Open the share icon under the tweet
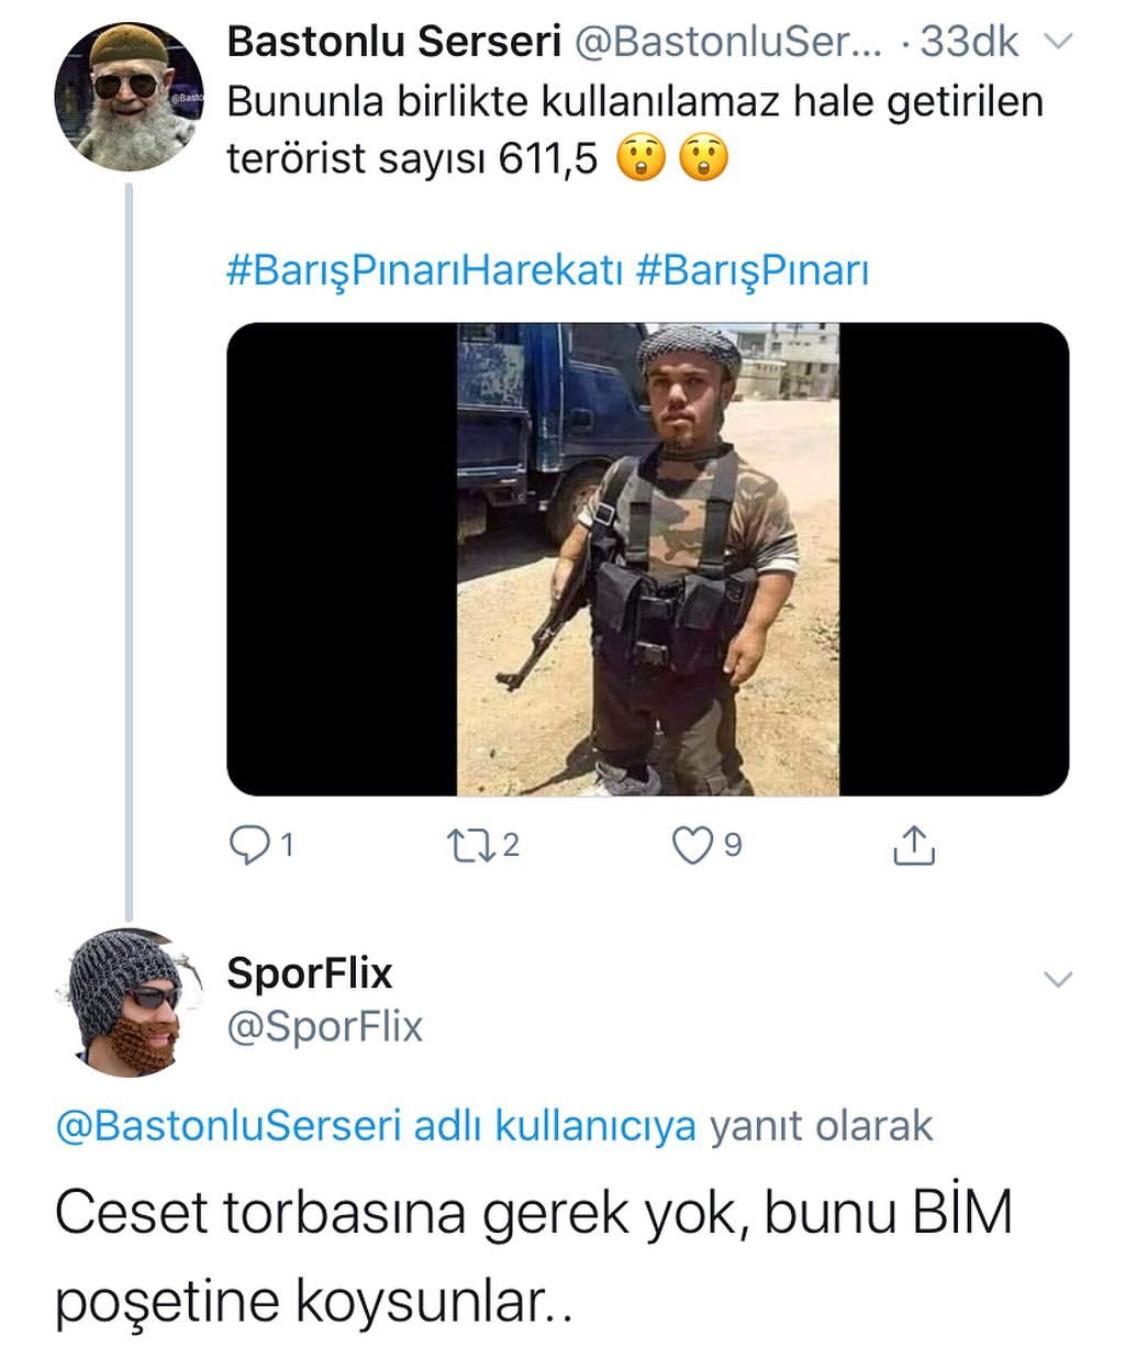The width and height of the screenshot is (1125, 1361). click(912, 845)
